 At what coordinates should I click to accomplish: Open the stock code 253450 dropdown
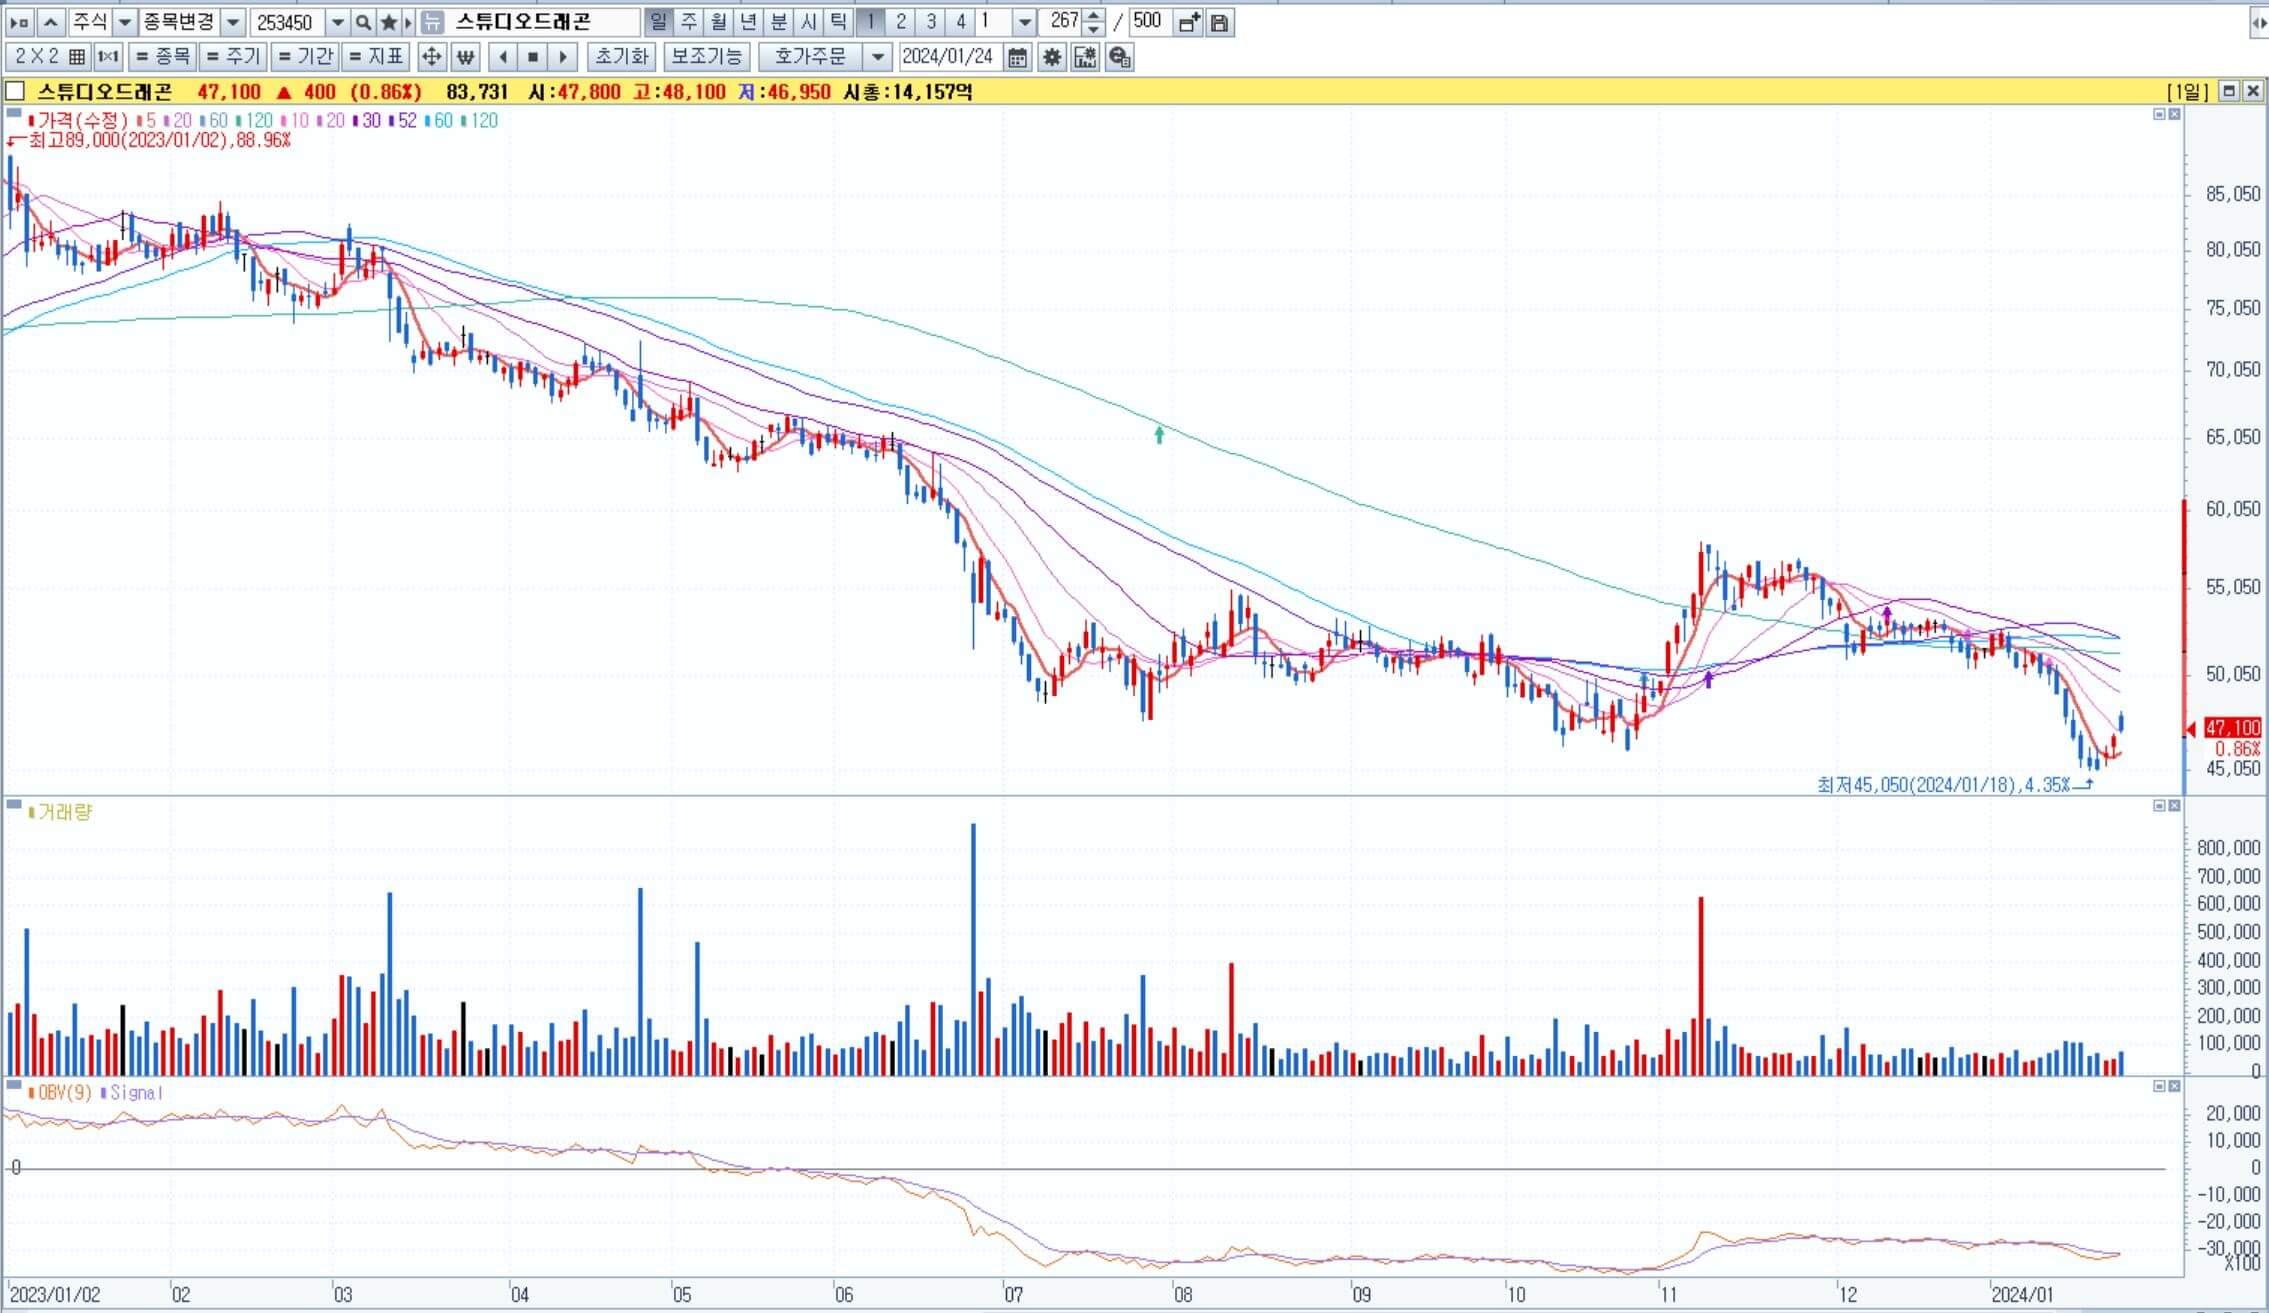tap(337, 22)
